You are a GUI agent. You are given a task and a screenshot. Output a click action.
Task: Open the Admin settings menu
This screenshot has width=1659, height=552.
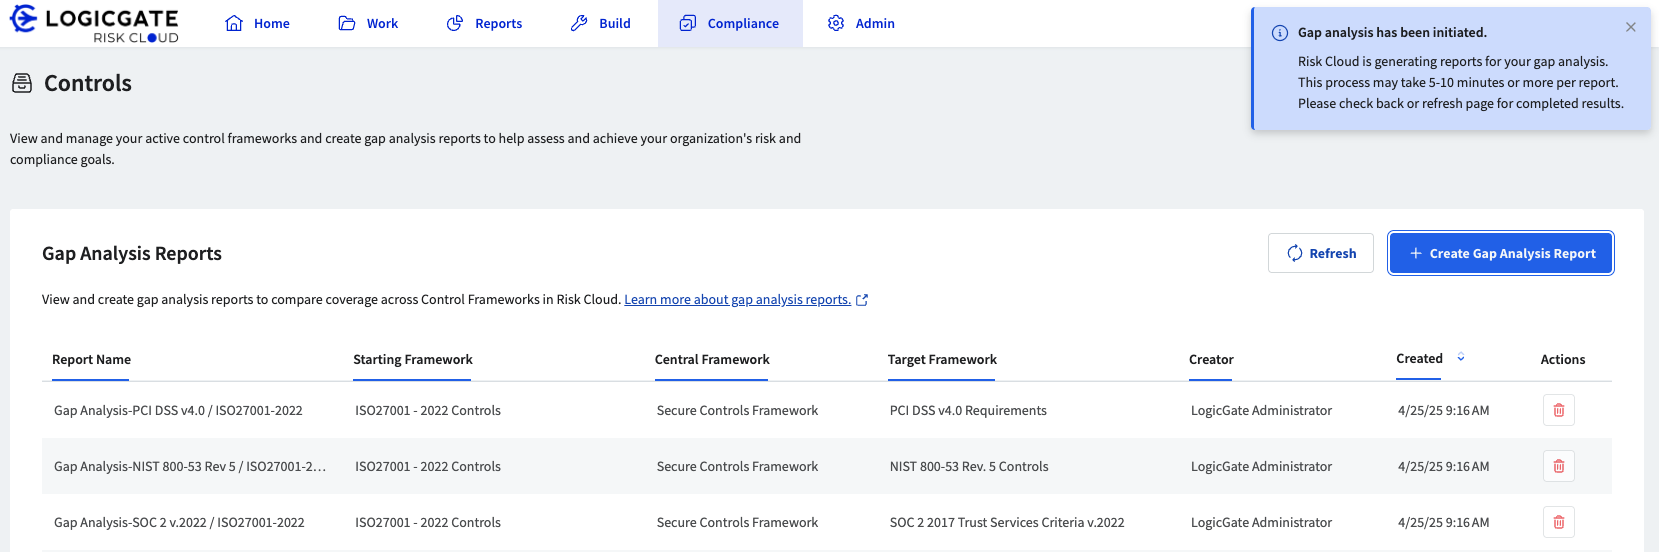[861, 23]
